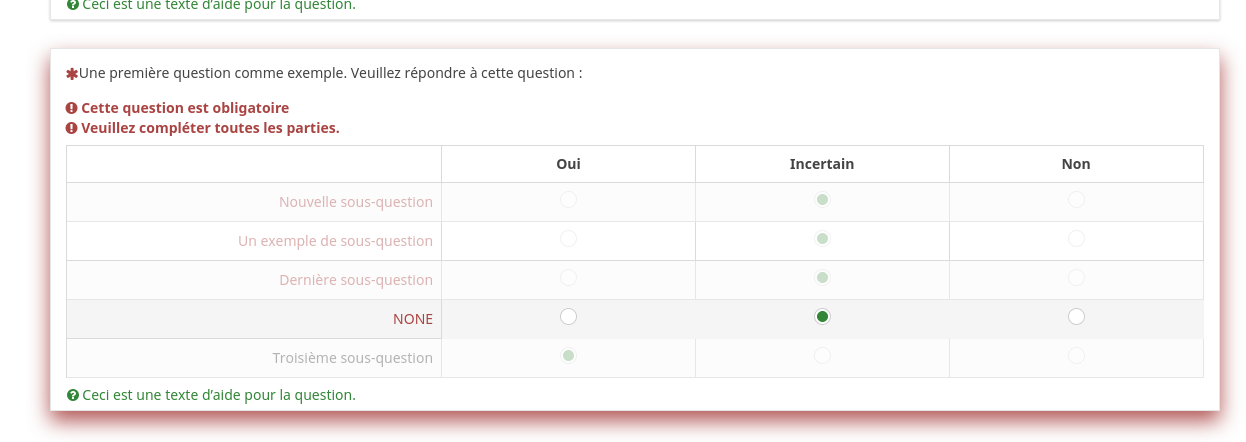Mark Oui for Dernière sous-question
Image resolution: width=1246 pixels, height=442 pixels.
[x=568, y=278]
